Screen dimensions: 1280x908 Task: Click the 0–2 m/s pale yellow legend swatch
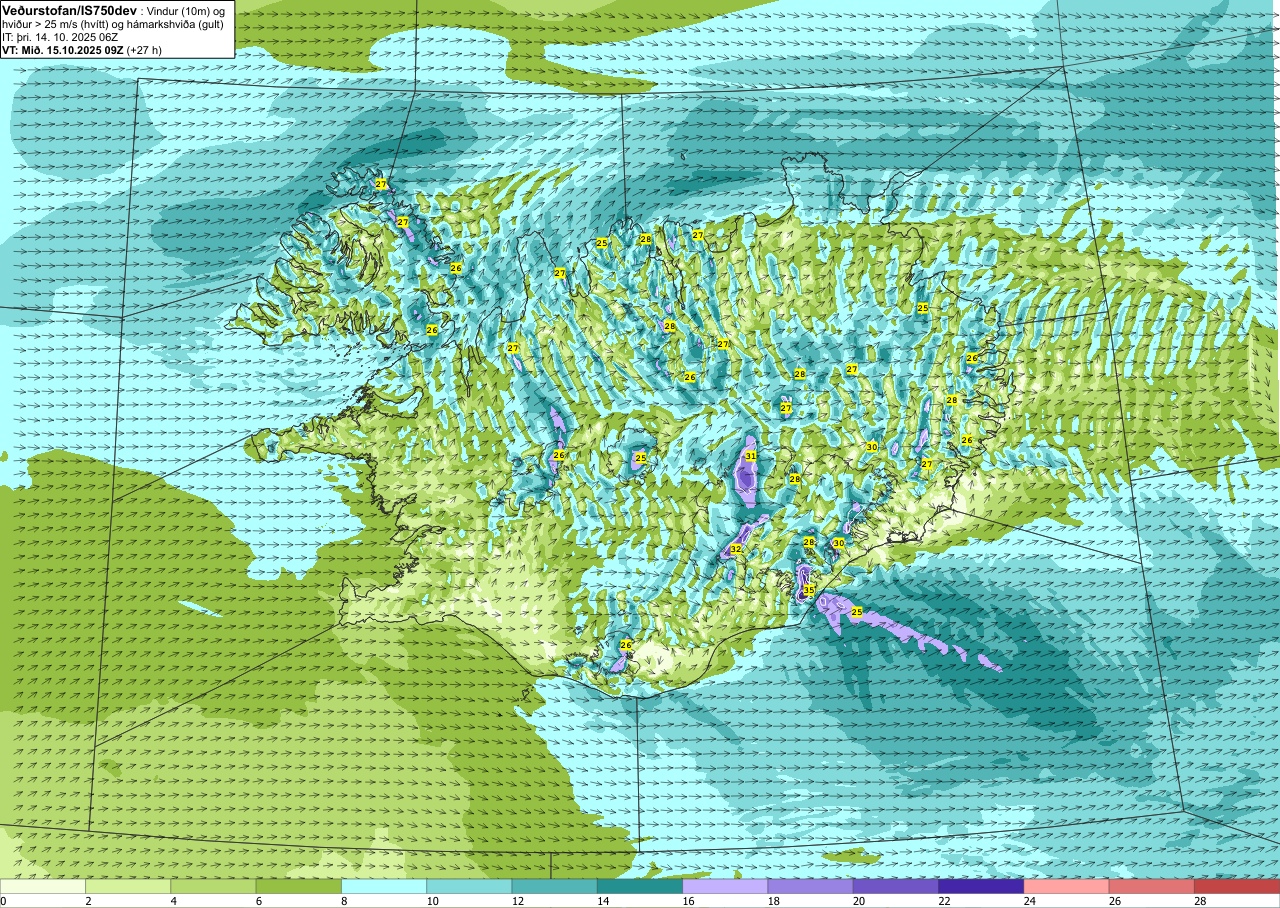43,886
